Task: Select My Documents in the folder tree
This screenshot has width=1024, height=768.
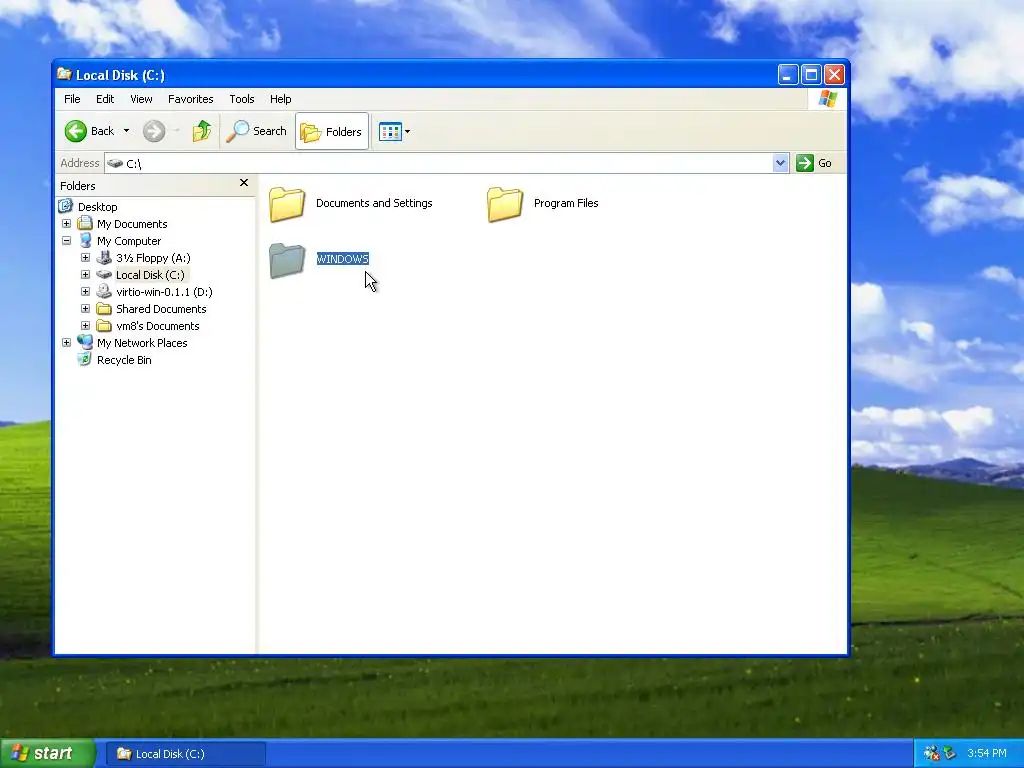Action: coord(132,224)
